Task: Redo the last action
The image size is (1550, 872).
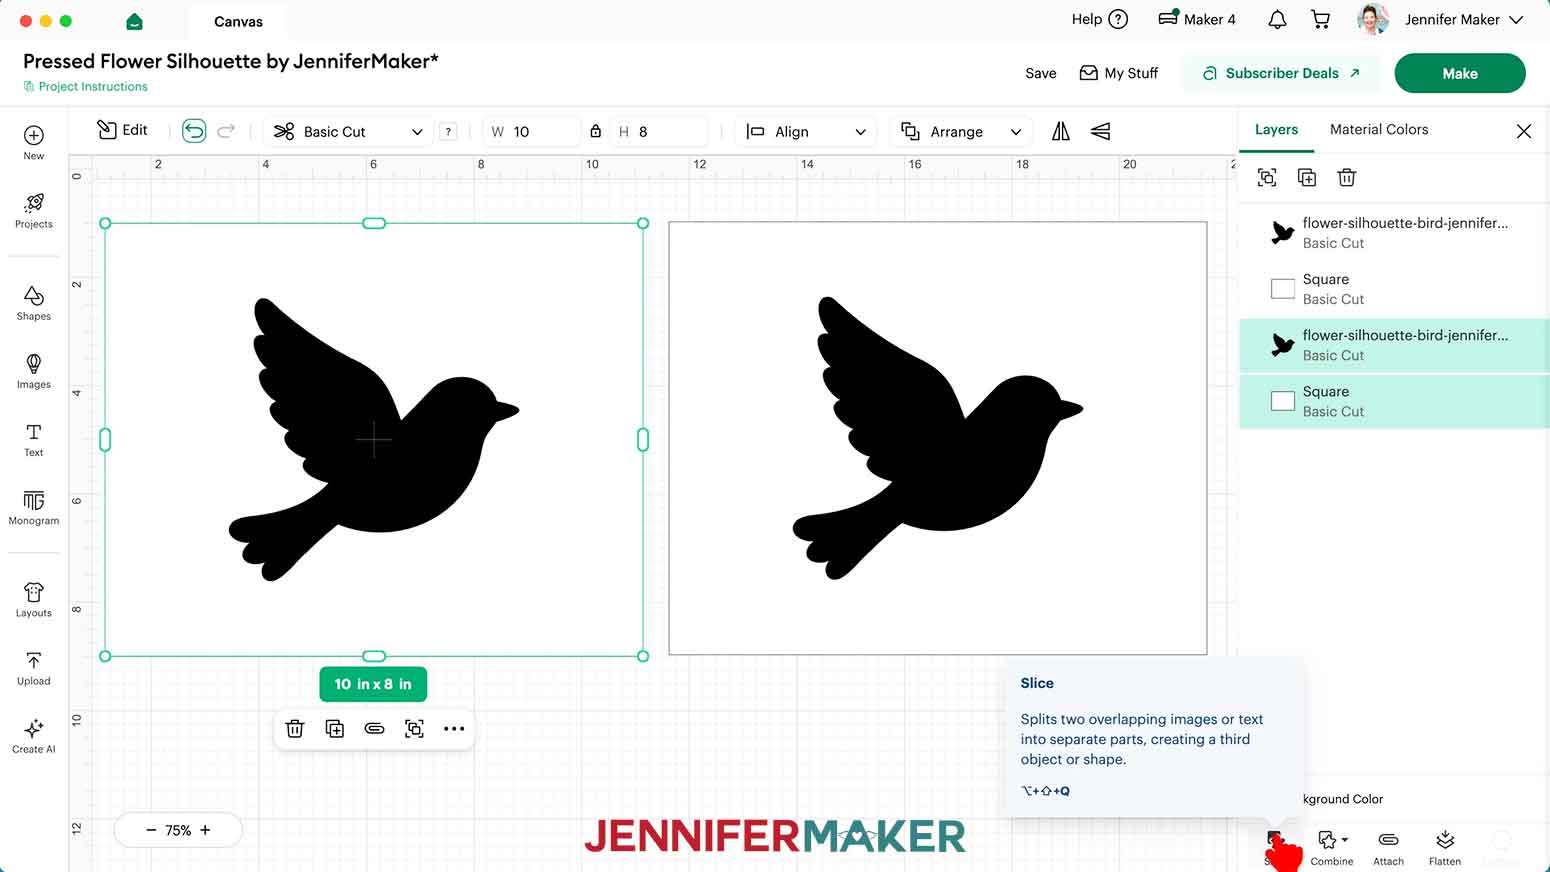Action: pos(227,131)
